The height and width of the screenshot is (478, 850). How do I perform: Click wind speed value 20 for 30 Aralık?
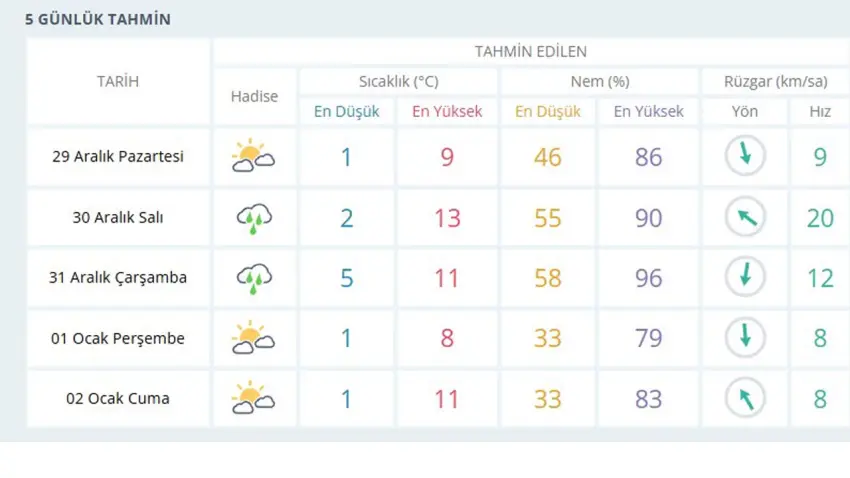click(820, 218)
